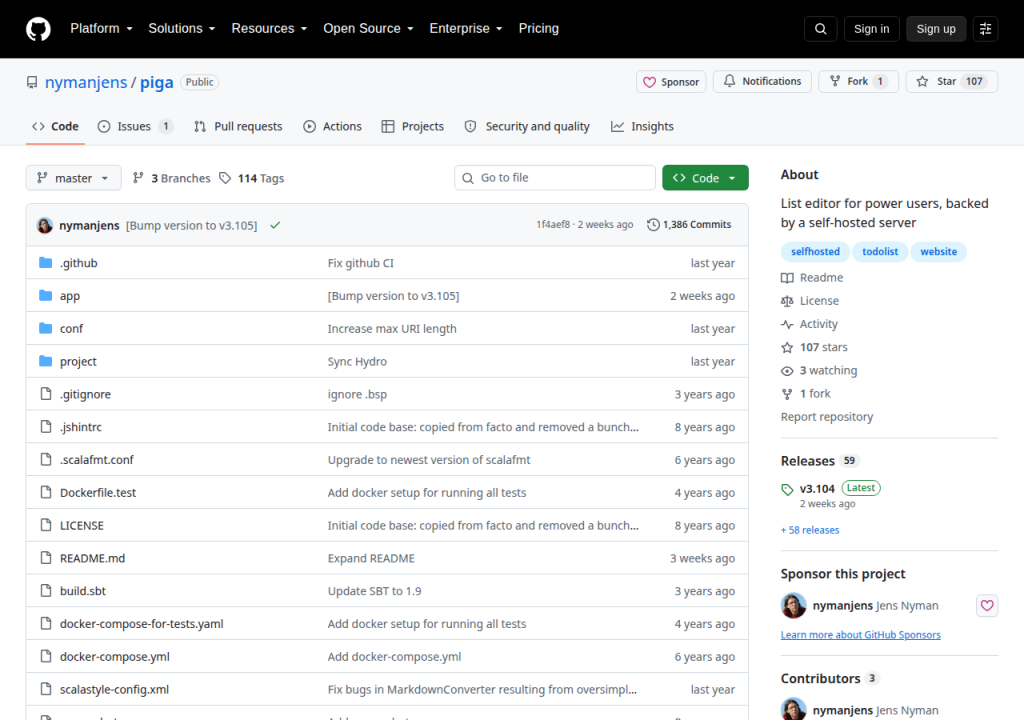Open the Activity link in About
1024x720 pixels.
click(809, 324)
